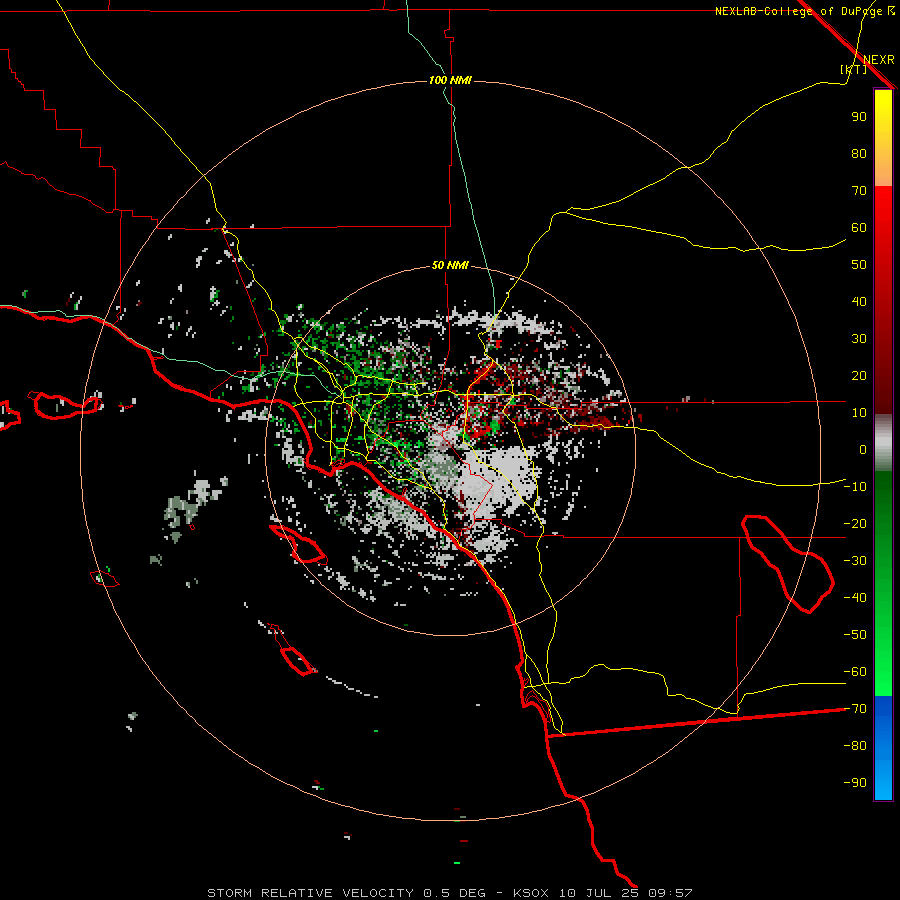
Task: Click the 10 JUL 25 date text
Action: pos(599,893)
